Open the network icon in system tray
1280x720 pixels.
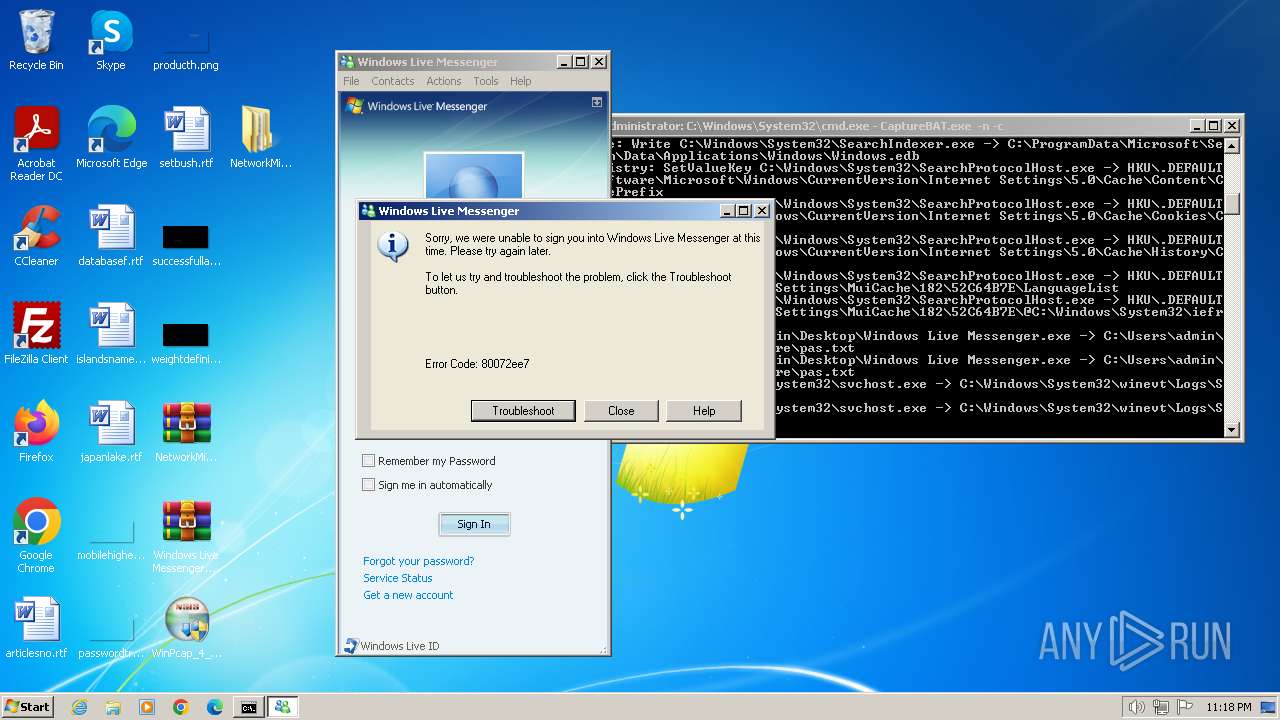point(1161,707)
